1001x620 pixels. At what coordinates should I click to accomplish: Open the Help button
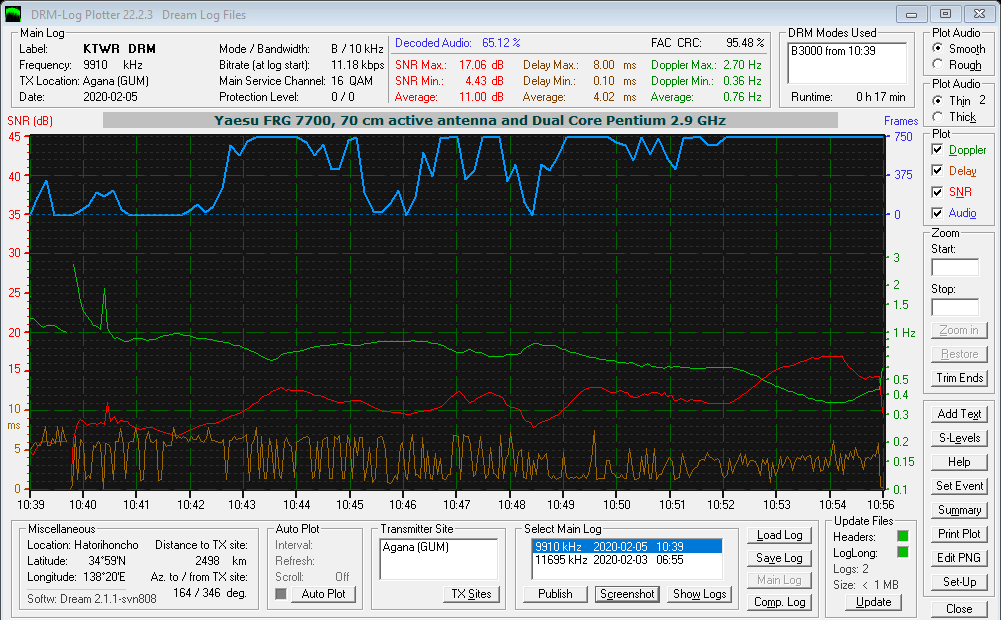(x=959, y=462)
